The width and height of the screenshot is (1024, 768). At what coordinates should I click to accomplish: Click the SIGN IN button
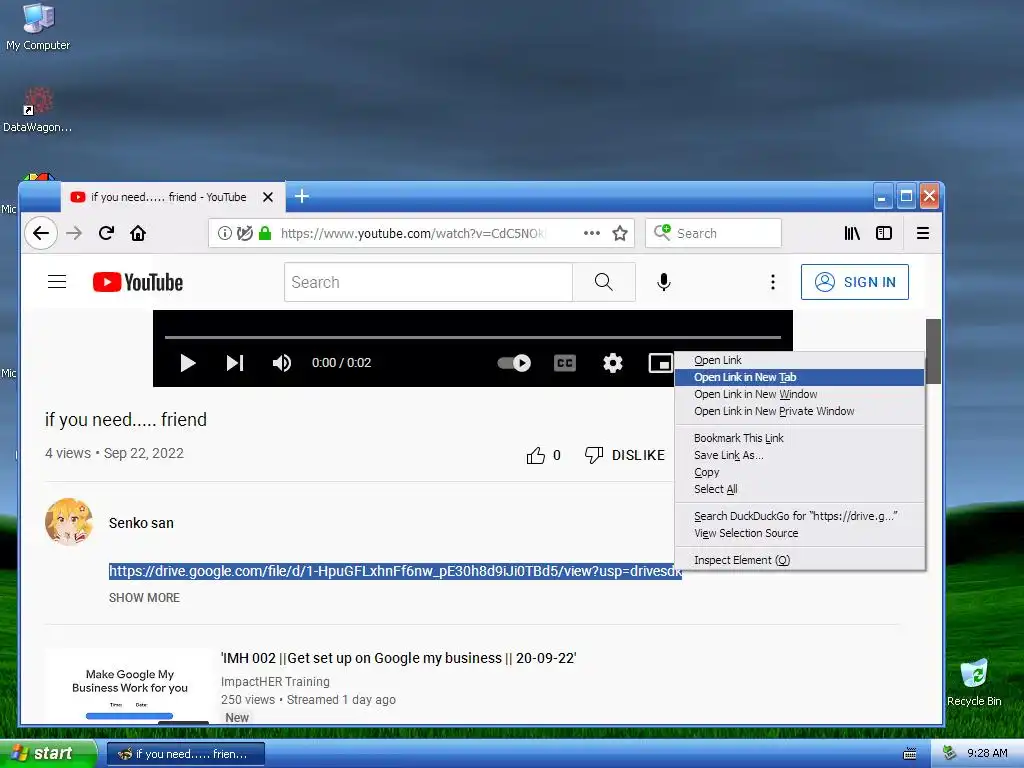[855, 282]
